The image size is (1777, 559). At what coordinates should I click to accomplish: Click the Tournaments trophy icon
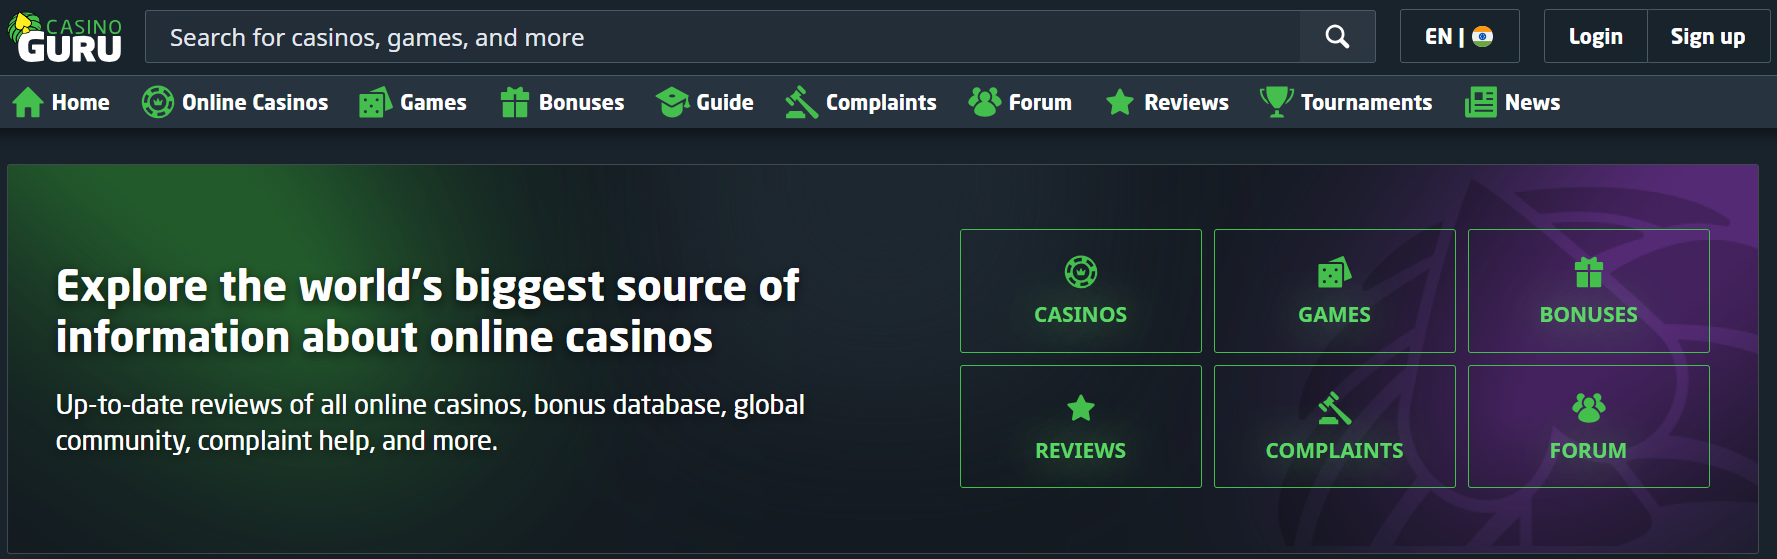[x=1276, y=102]
